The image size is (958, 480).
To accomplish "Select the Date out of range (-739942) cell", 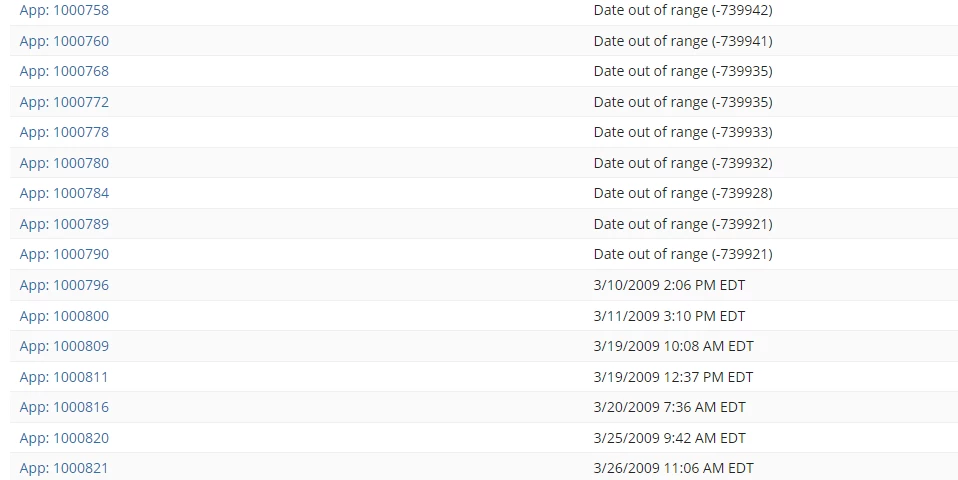I will (683, 10).
